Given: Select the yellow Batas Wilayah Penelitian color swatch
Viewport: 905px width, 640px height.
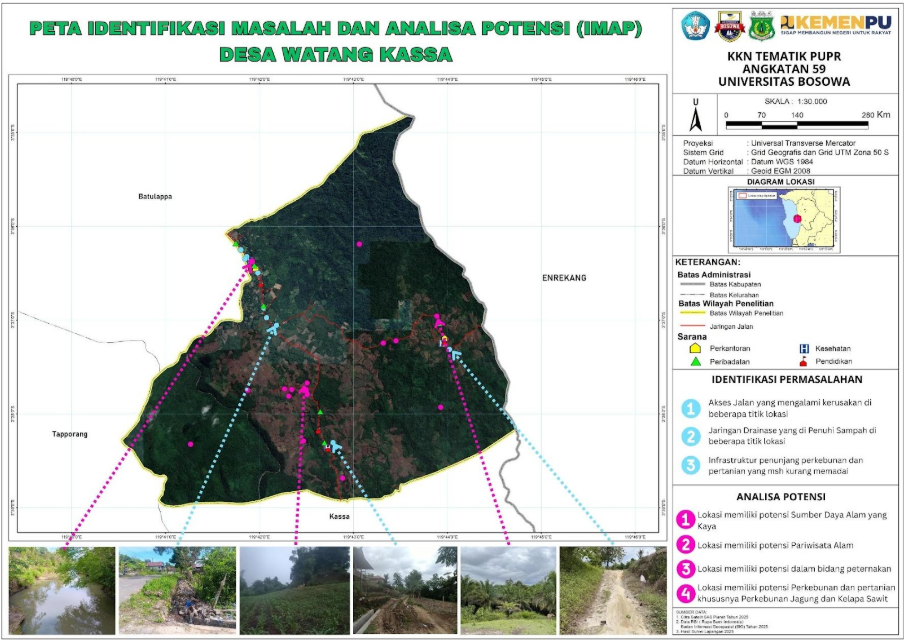Looking at the screenshot, I should point(691,313).
